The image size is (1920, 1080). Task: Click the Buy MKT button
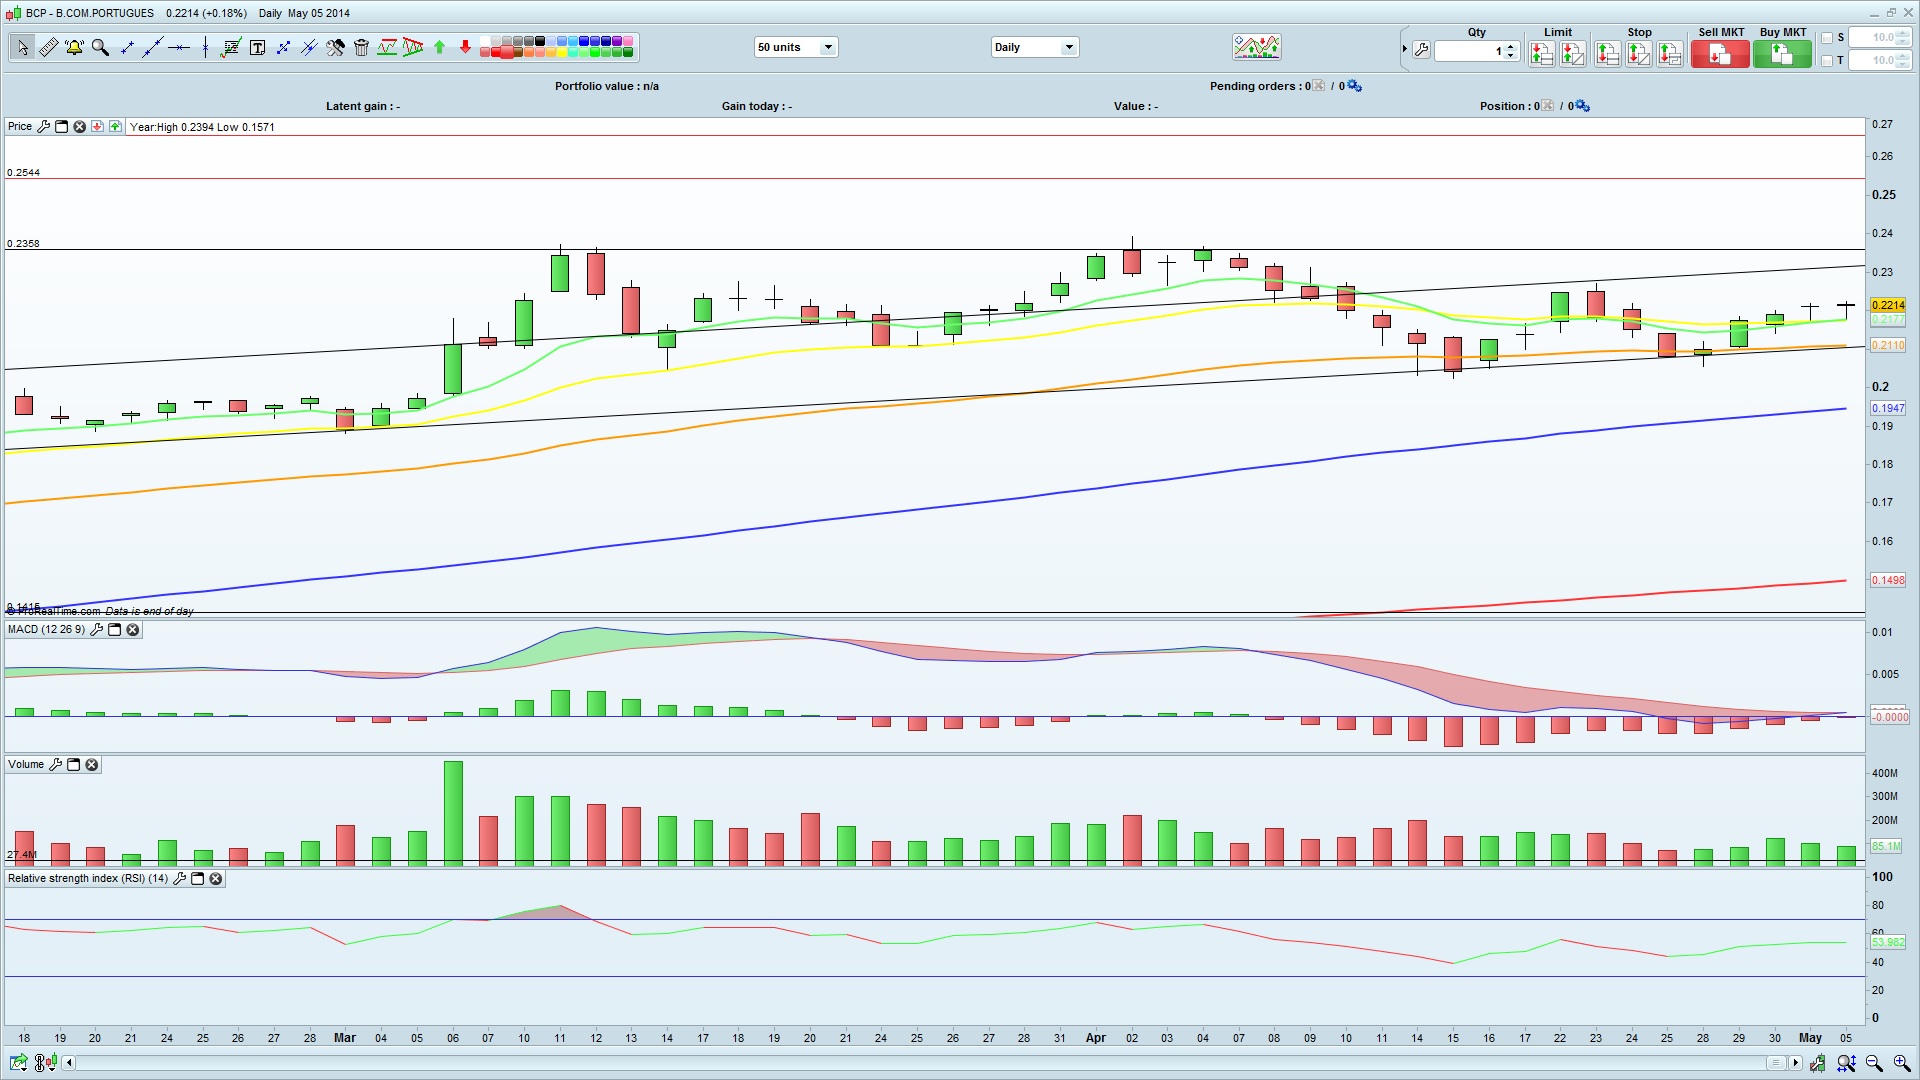point(1781,54)
